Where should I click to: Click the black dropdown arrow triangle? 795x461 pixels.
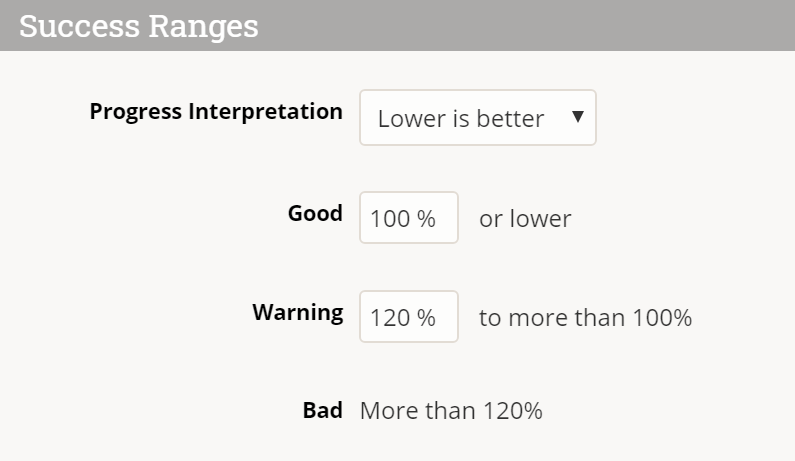pos(577,117)
